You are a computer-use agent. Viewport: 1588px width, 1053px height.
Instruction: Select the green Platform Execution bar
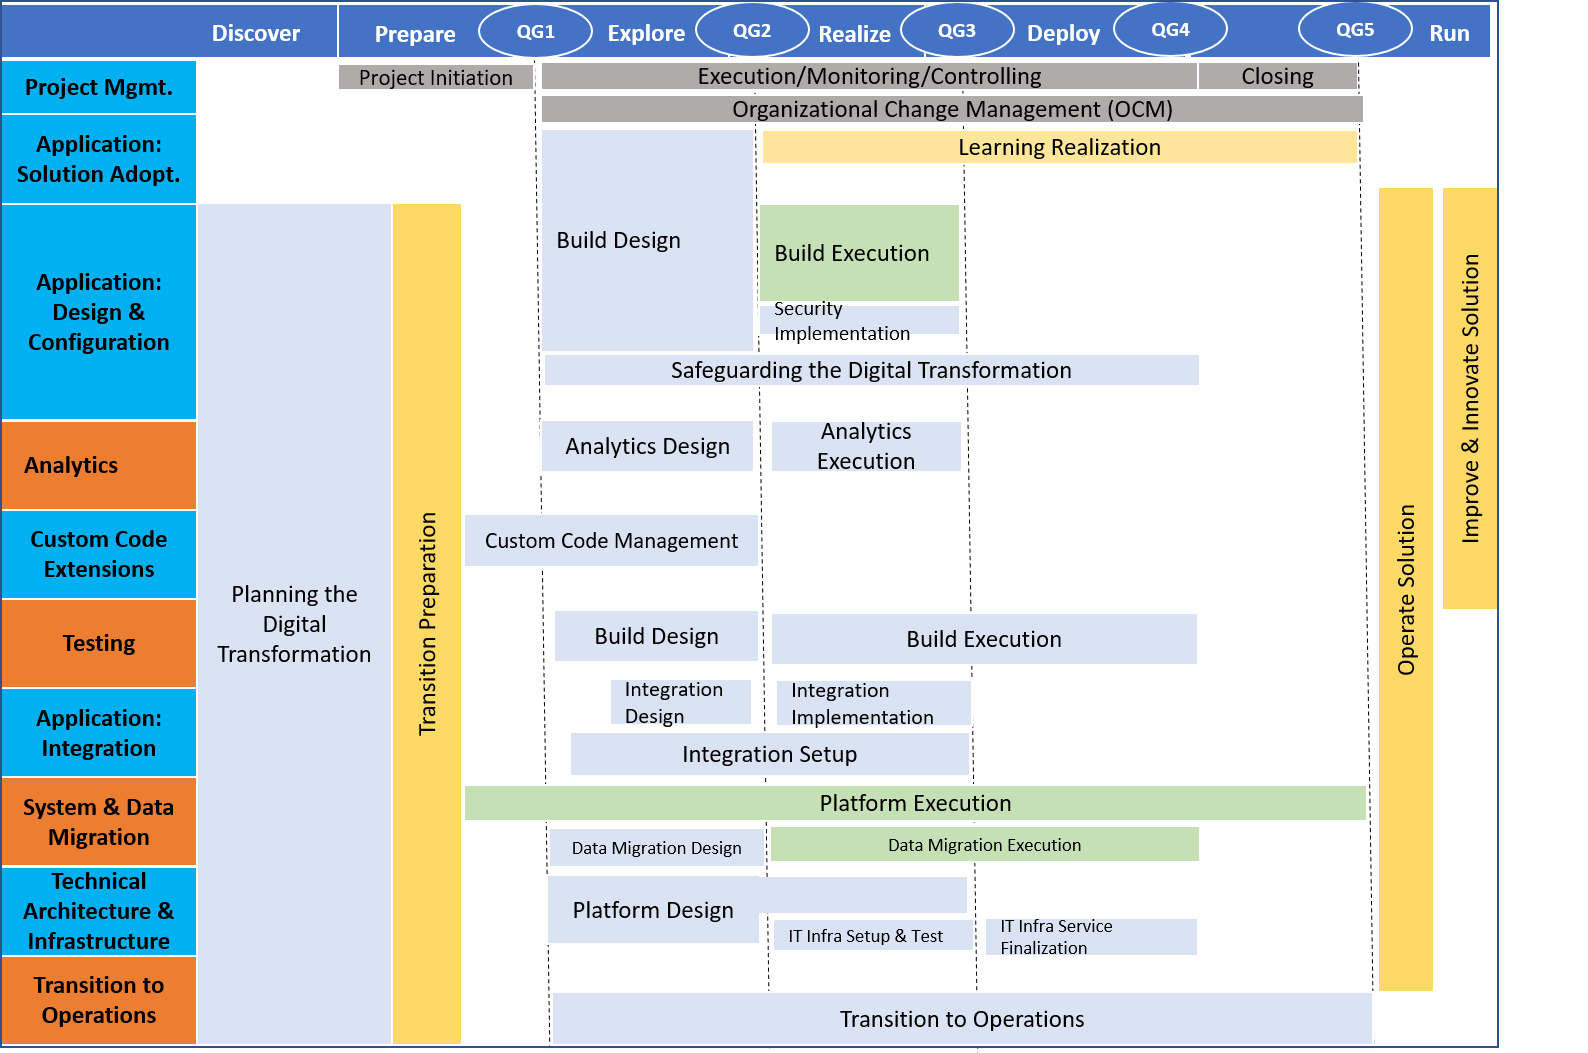coord(915,803)
